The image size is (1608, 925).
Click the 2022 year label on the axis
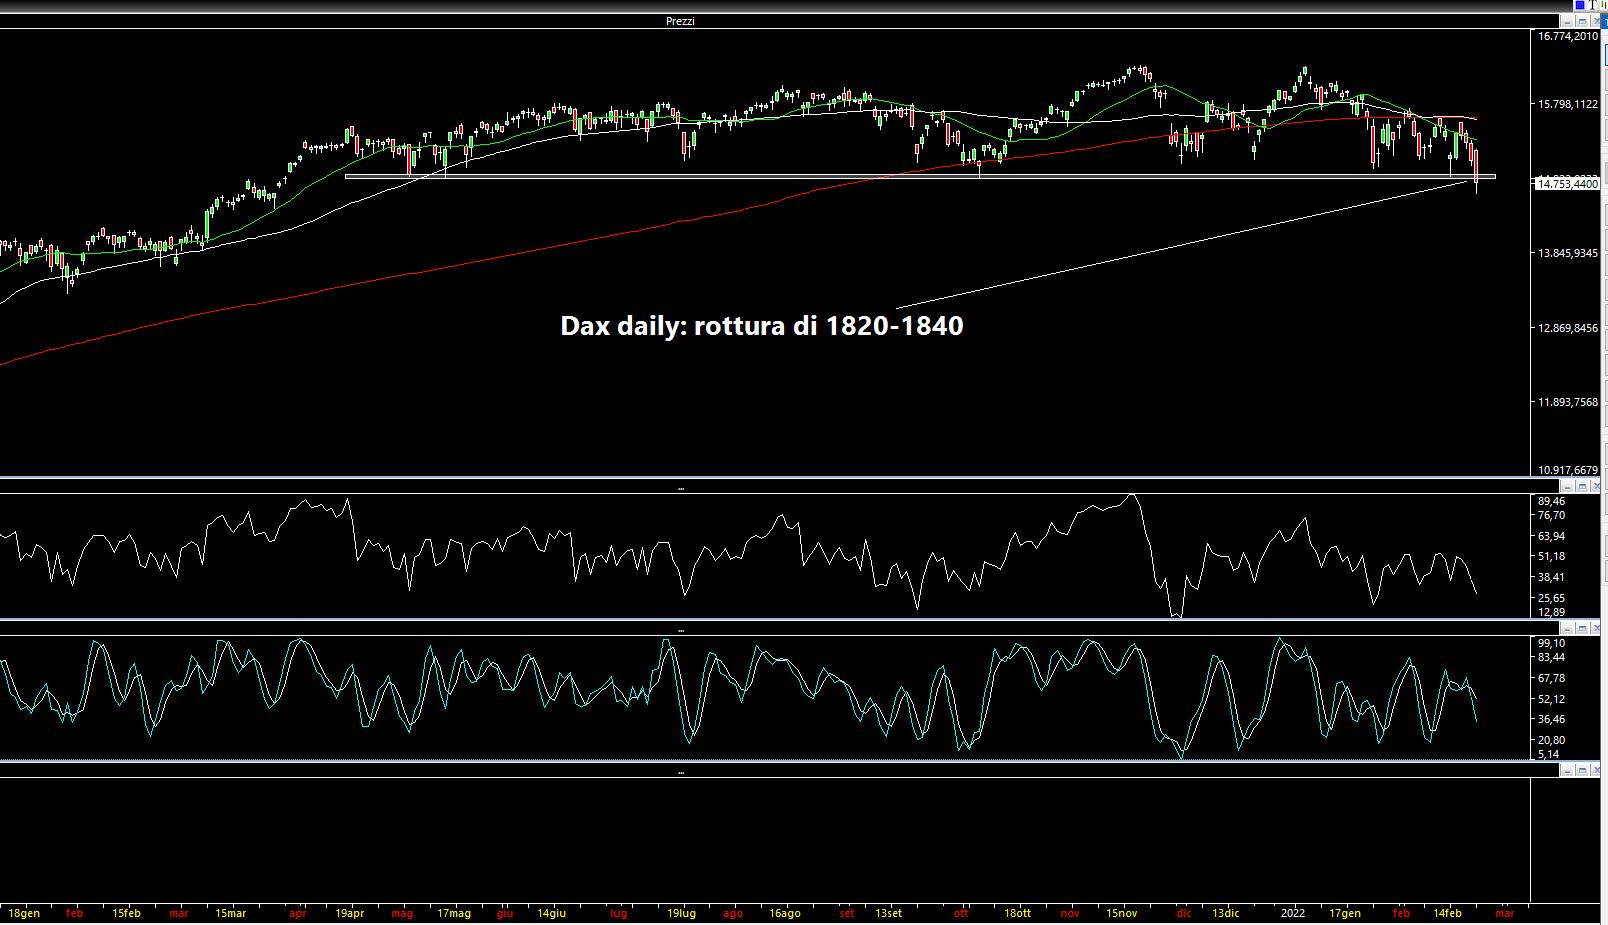point(1293,913)
